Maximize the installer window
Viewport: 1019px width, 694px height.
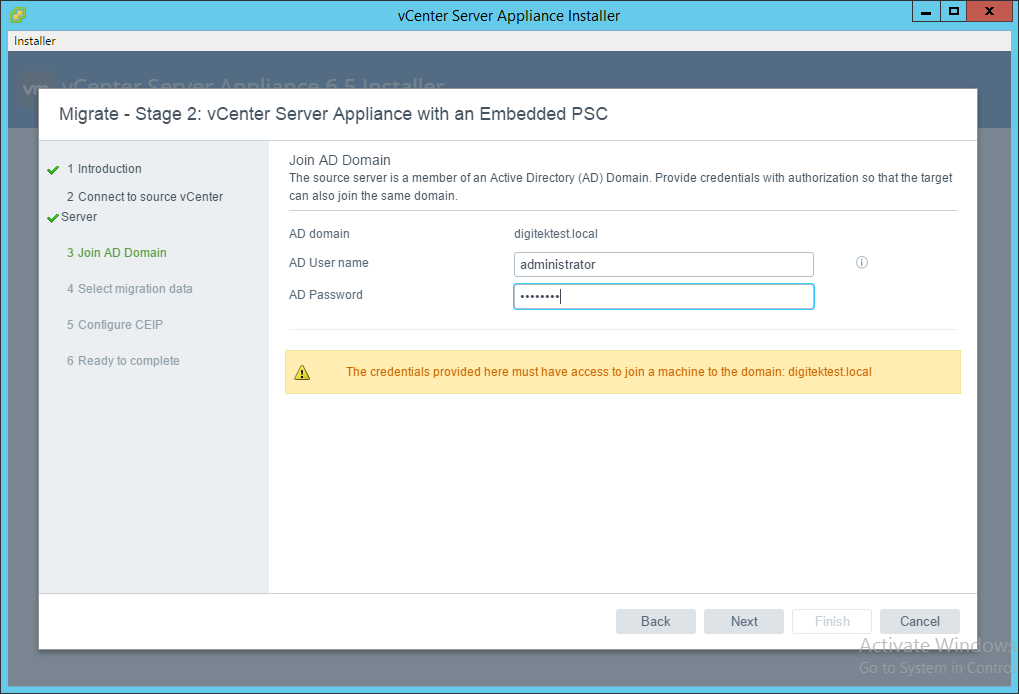click(953, 12)
